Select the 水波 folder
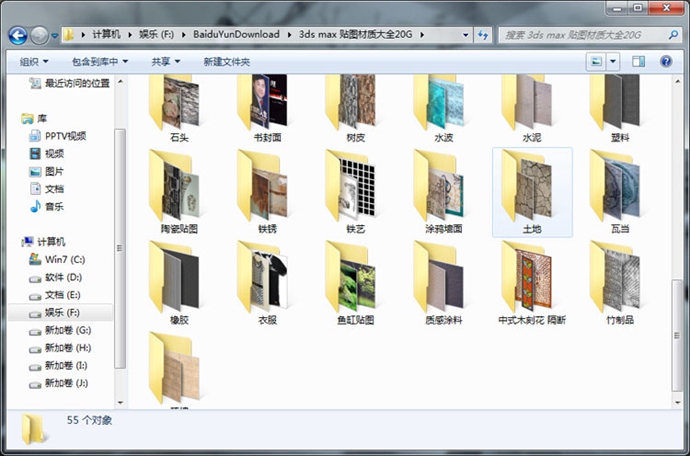Image resolution: width=690 pixels, height=456 pixels. (x=444, y=108)
